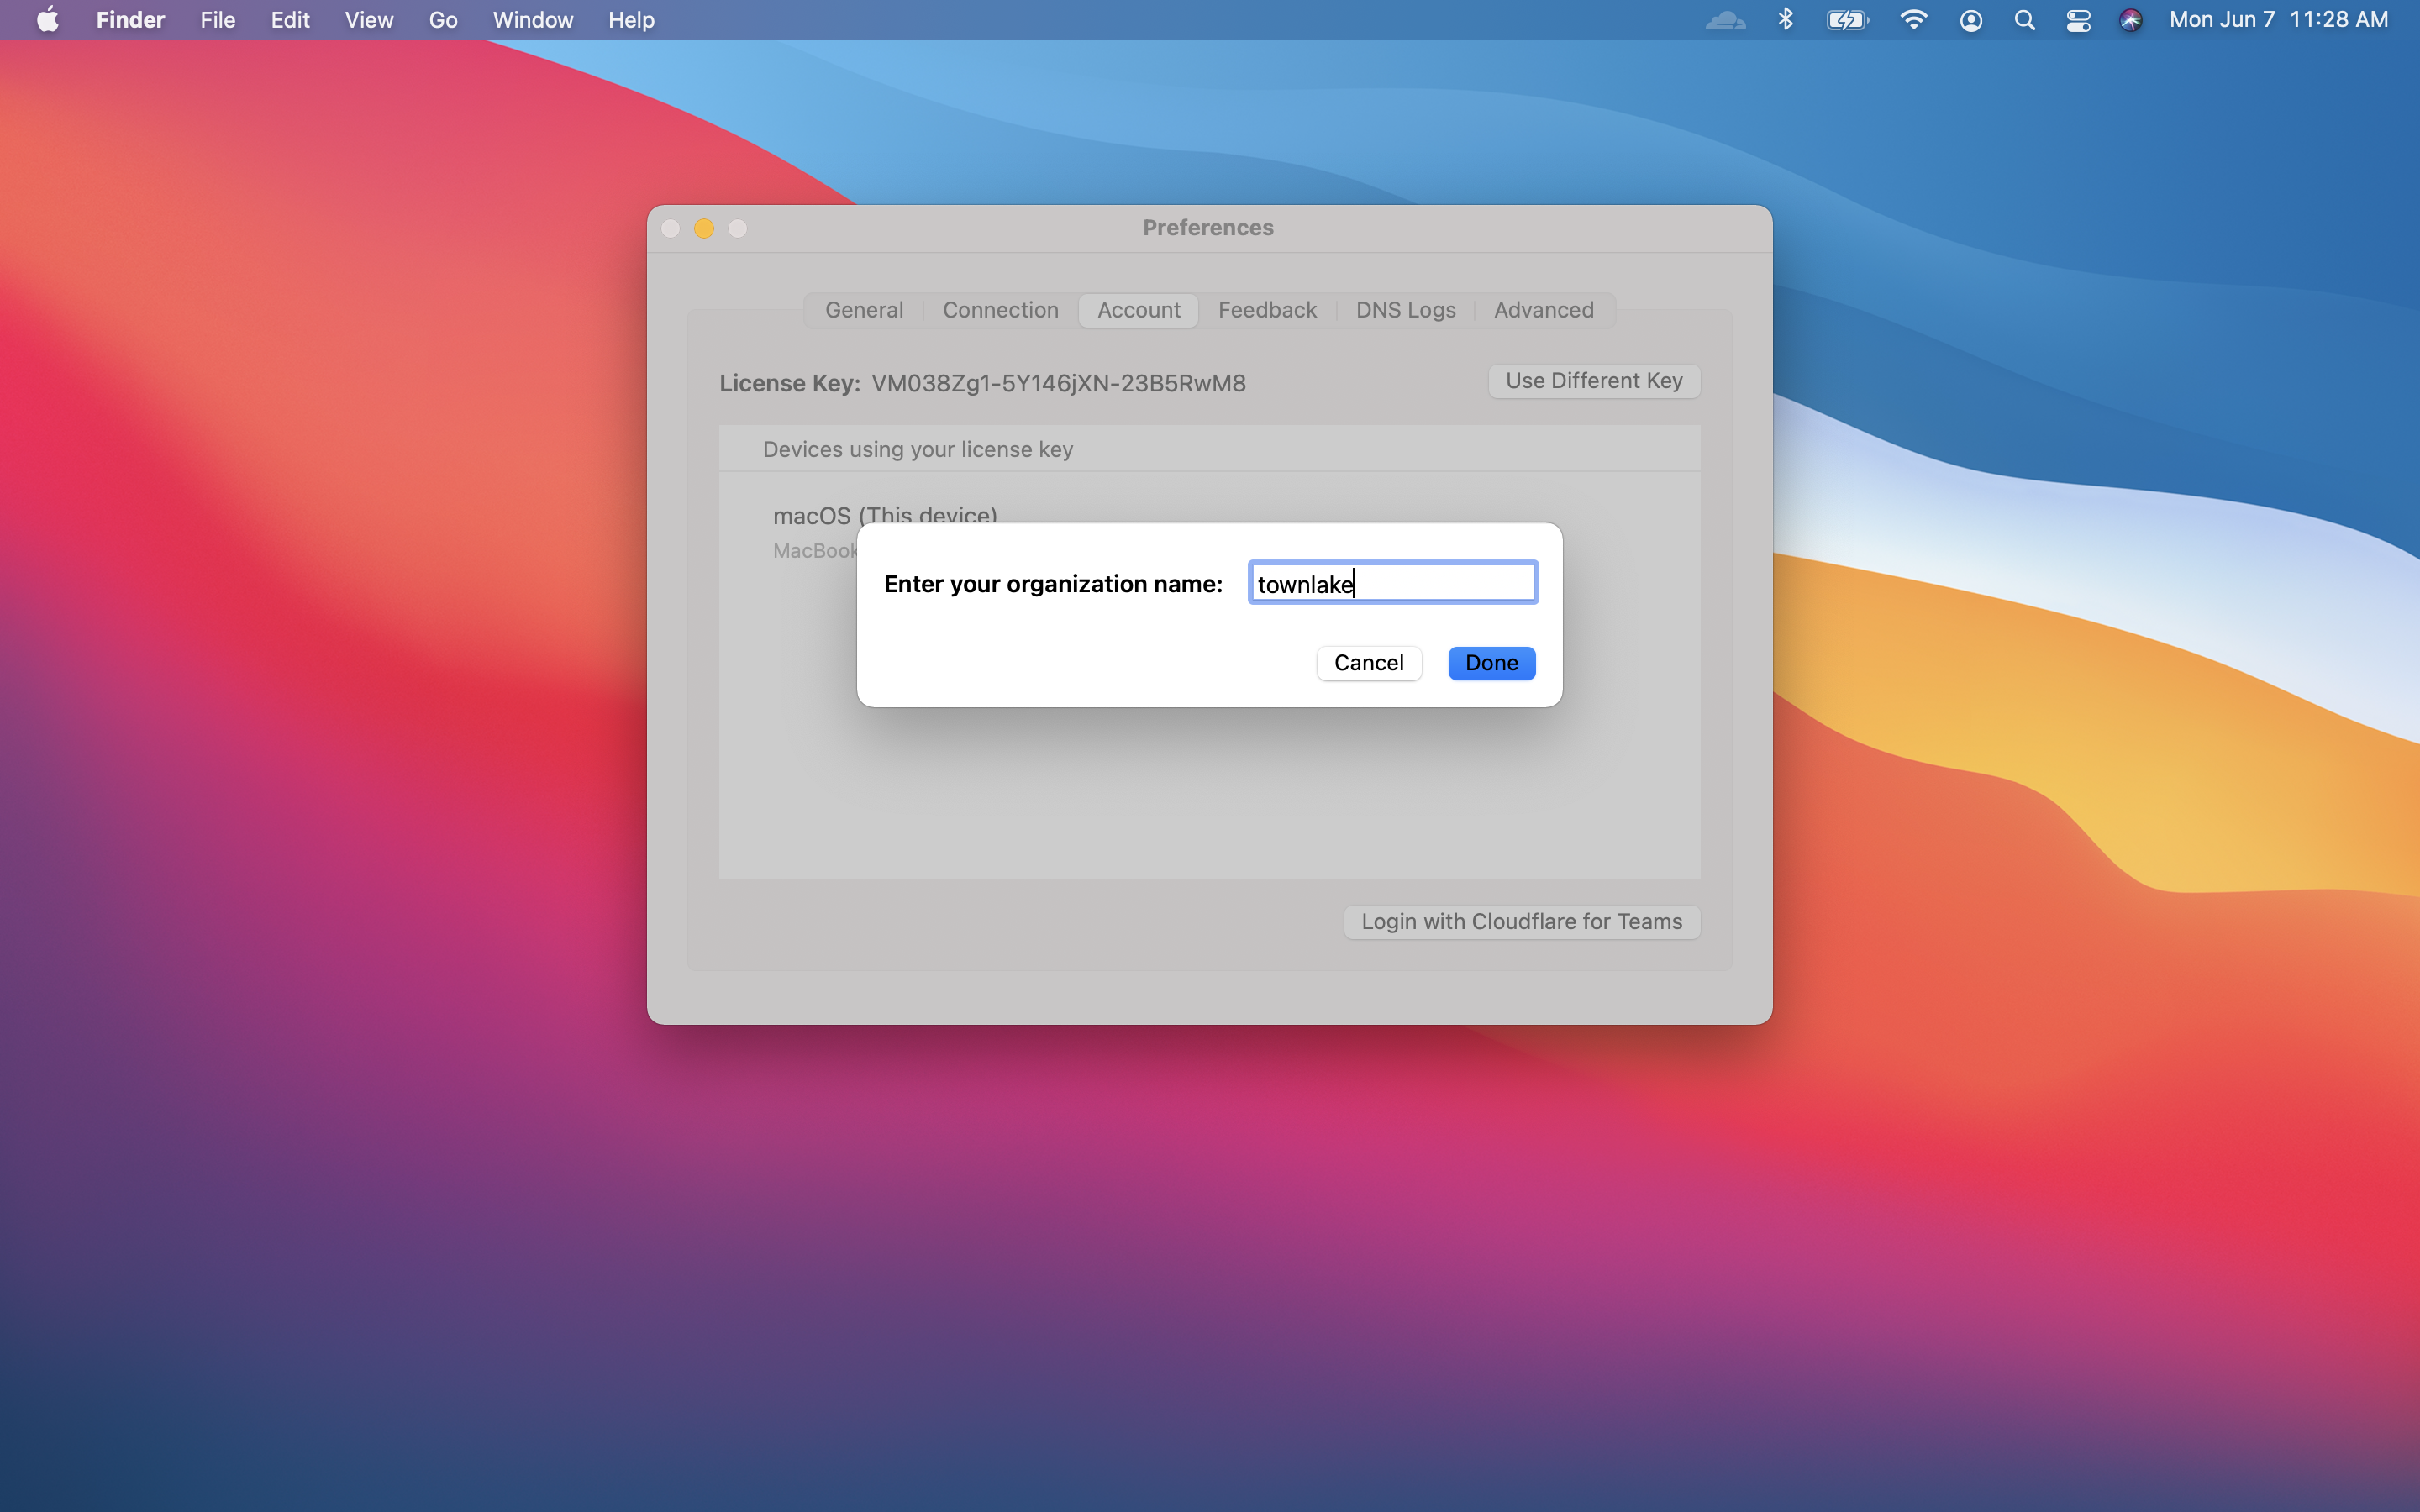The width and height of the screenshot is (2420, 1512).
Task: Click the user account menu bar icon
Action: (1970, 20)
